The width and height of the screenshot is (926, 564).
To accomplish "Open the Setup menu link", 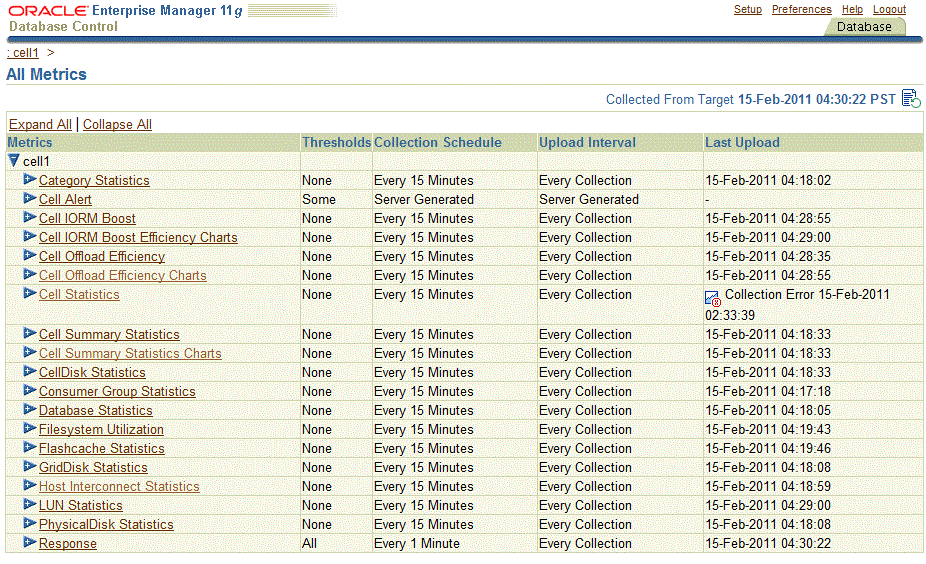I will [747, 9].
